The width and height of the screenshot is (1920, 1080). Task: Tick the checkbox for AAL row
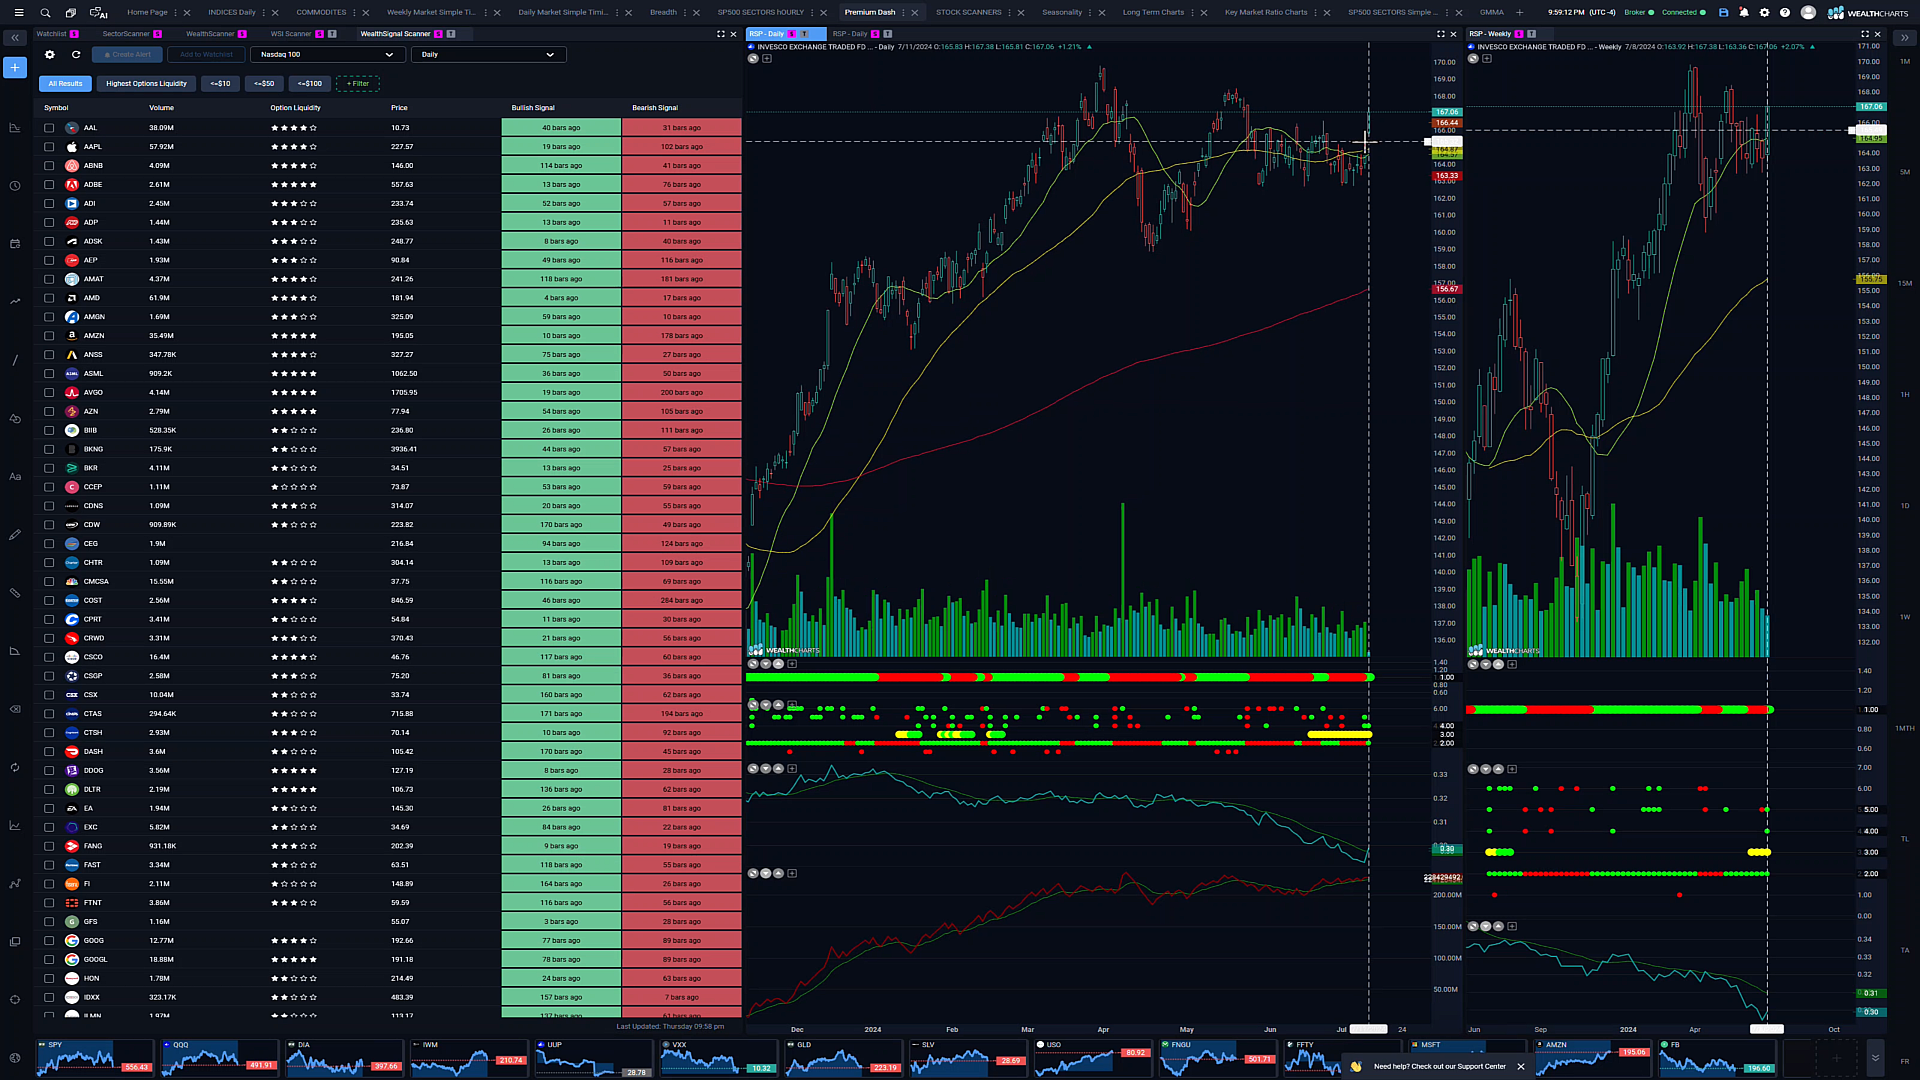(49, 128)
